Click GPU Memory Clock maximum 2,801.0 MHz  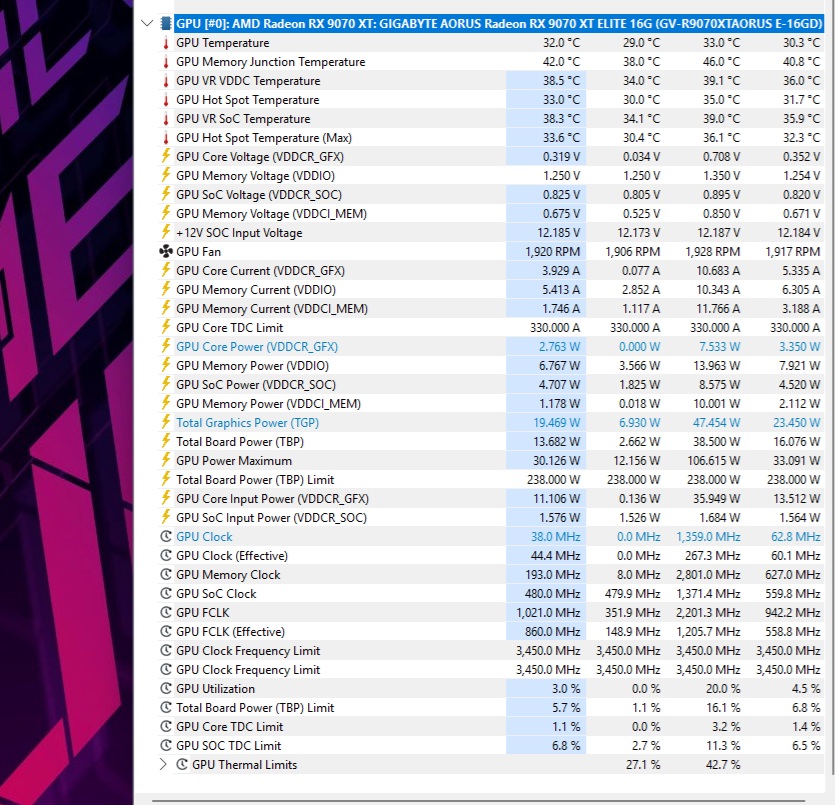(x=708, y=575)
